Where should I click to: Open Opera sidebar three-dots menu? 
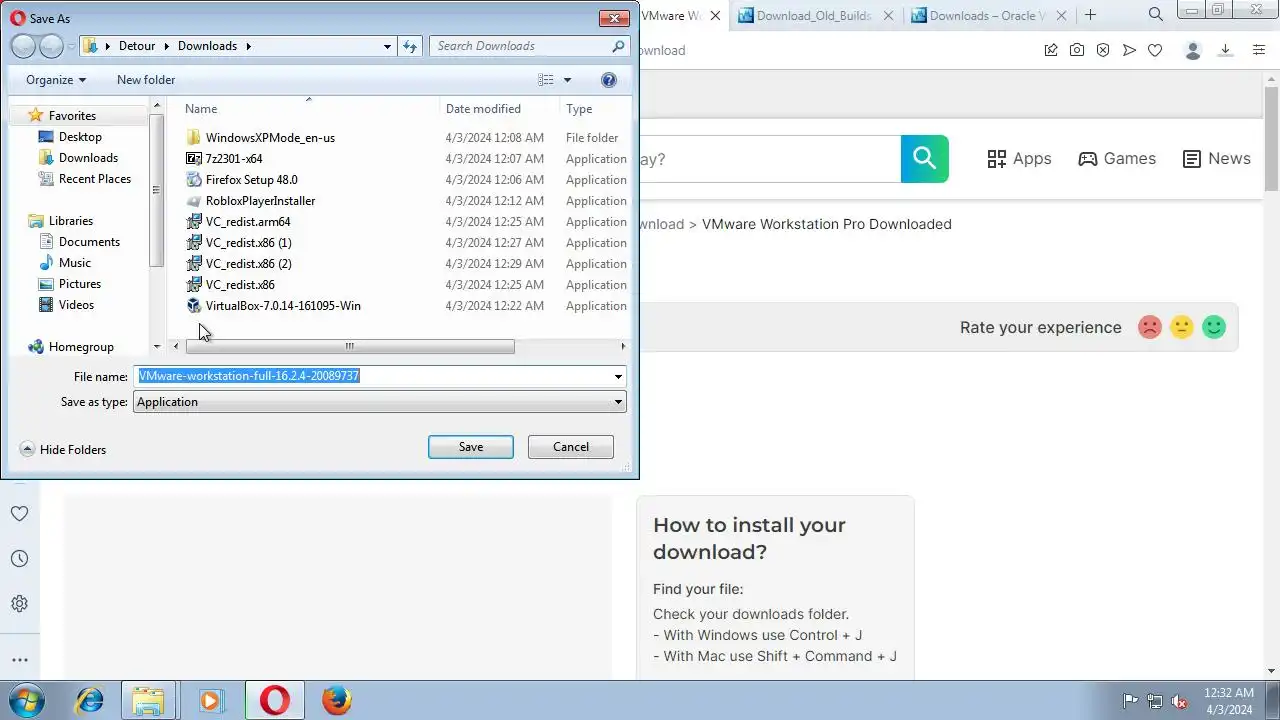click(x=19, y=660)
